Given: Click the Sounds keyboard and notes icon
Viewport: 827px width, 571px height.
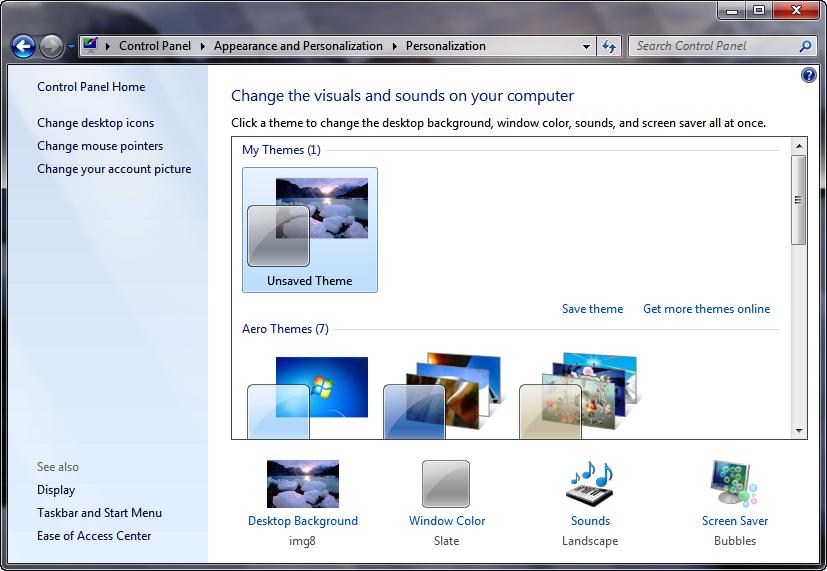Looking at the screenshot, I should [x=590, y=484].
